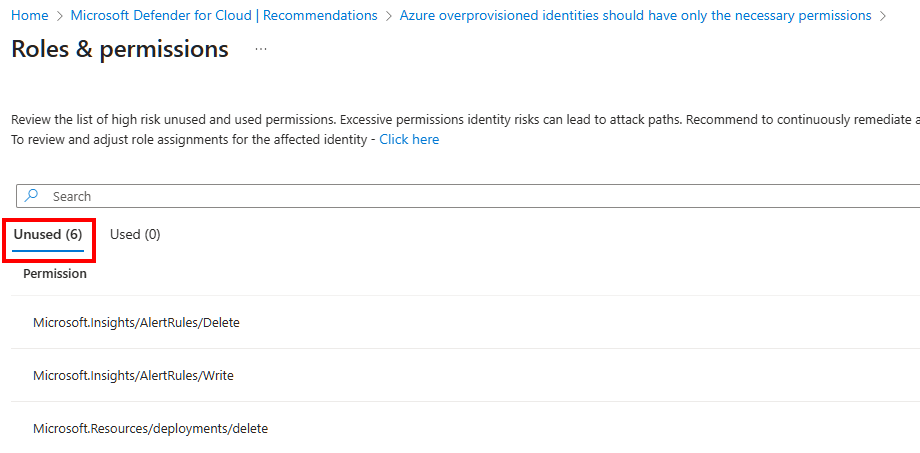This screenshot has width=920, height=453.
Task: Sort by the Permission column header
Action: pos(55,274)
